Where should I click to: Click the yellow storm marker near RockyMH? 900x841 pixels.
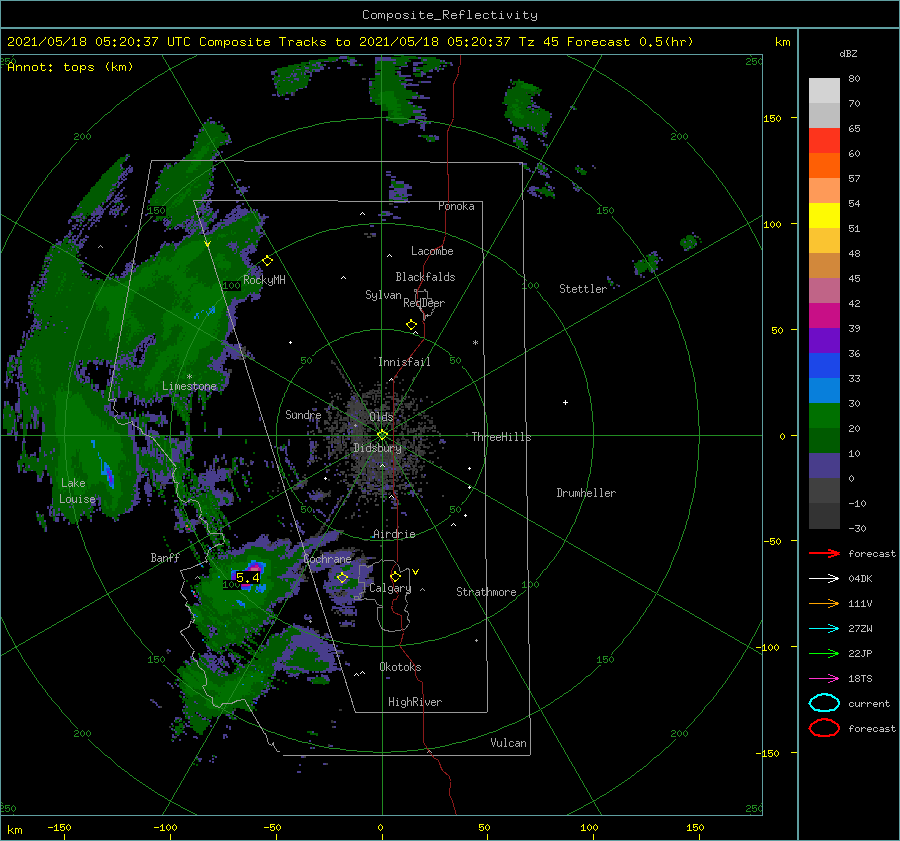click(267, 261)
